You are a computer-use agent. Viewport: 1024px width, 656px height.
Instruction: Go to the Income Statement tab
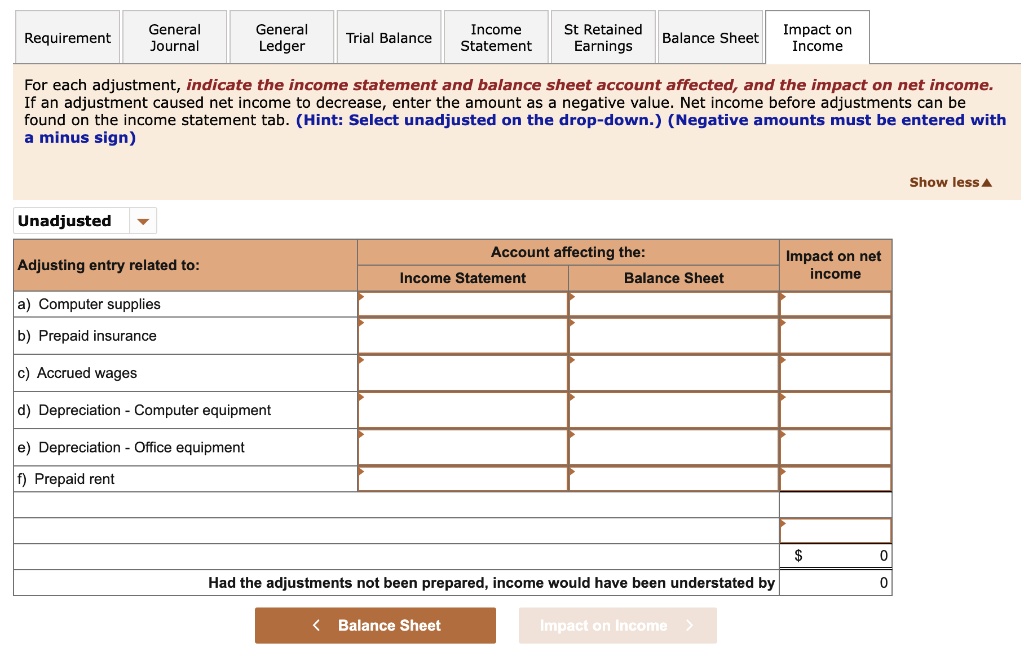(x=495, y=38)
